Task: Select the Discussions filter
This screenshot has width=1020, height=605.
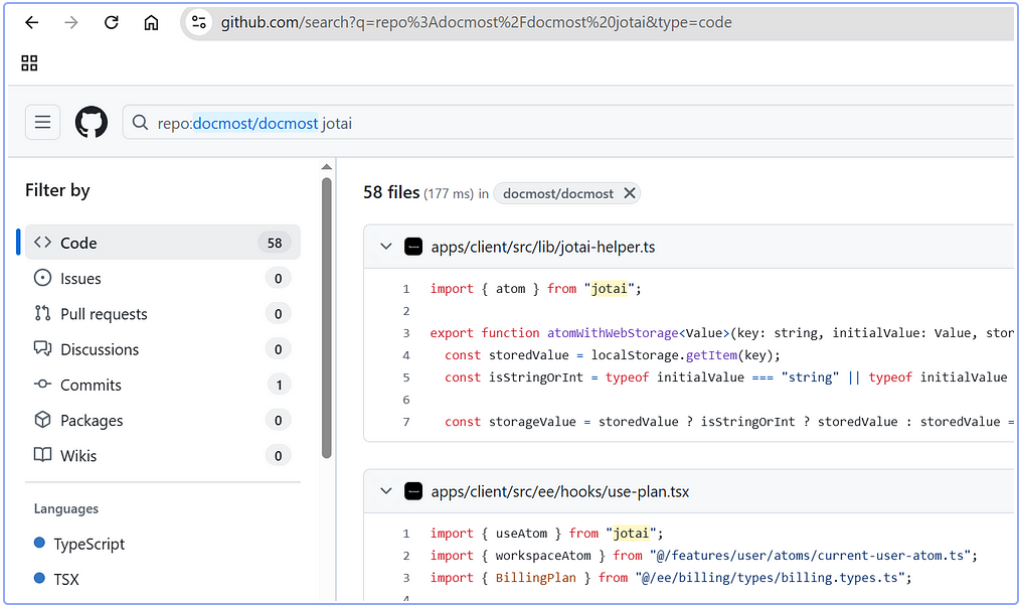Action: tap(163, 349)
